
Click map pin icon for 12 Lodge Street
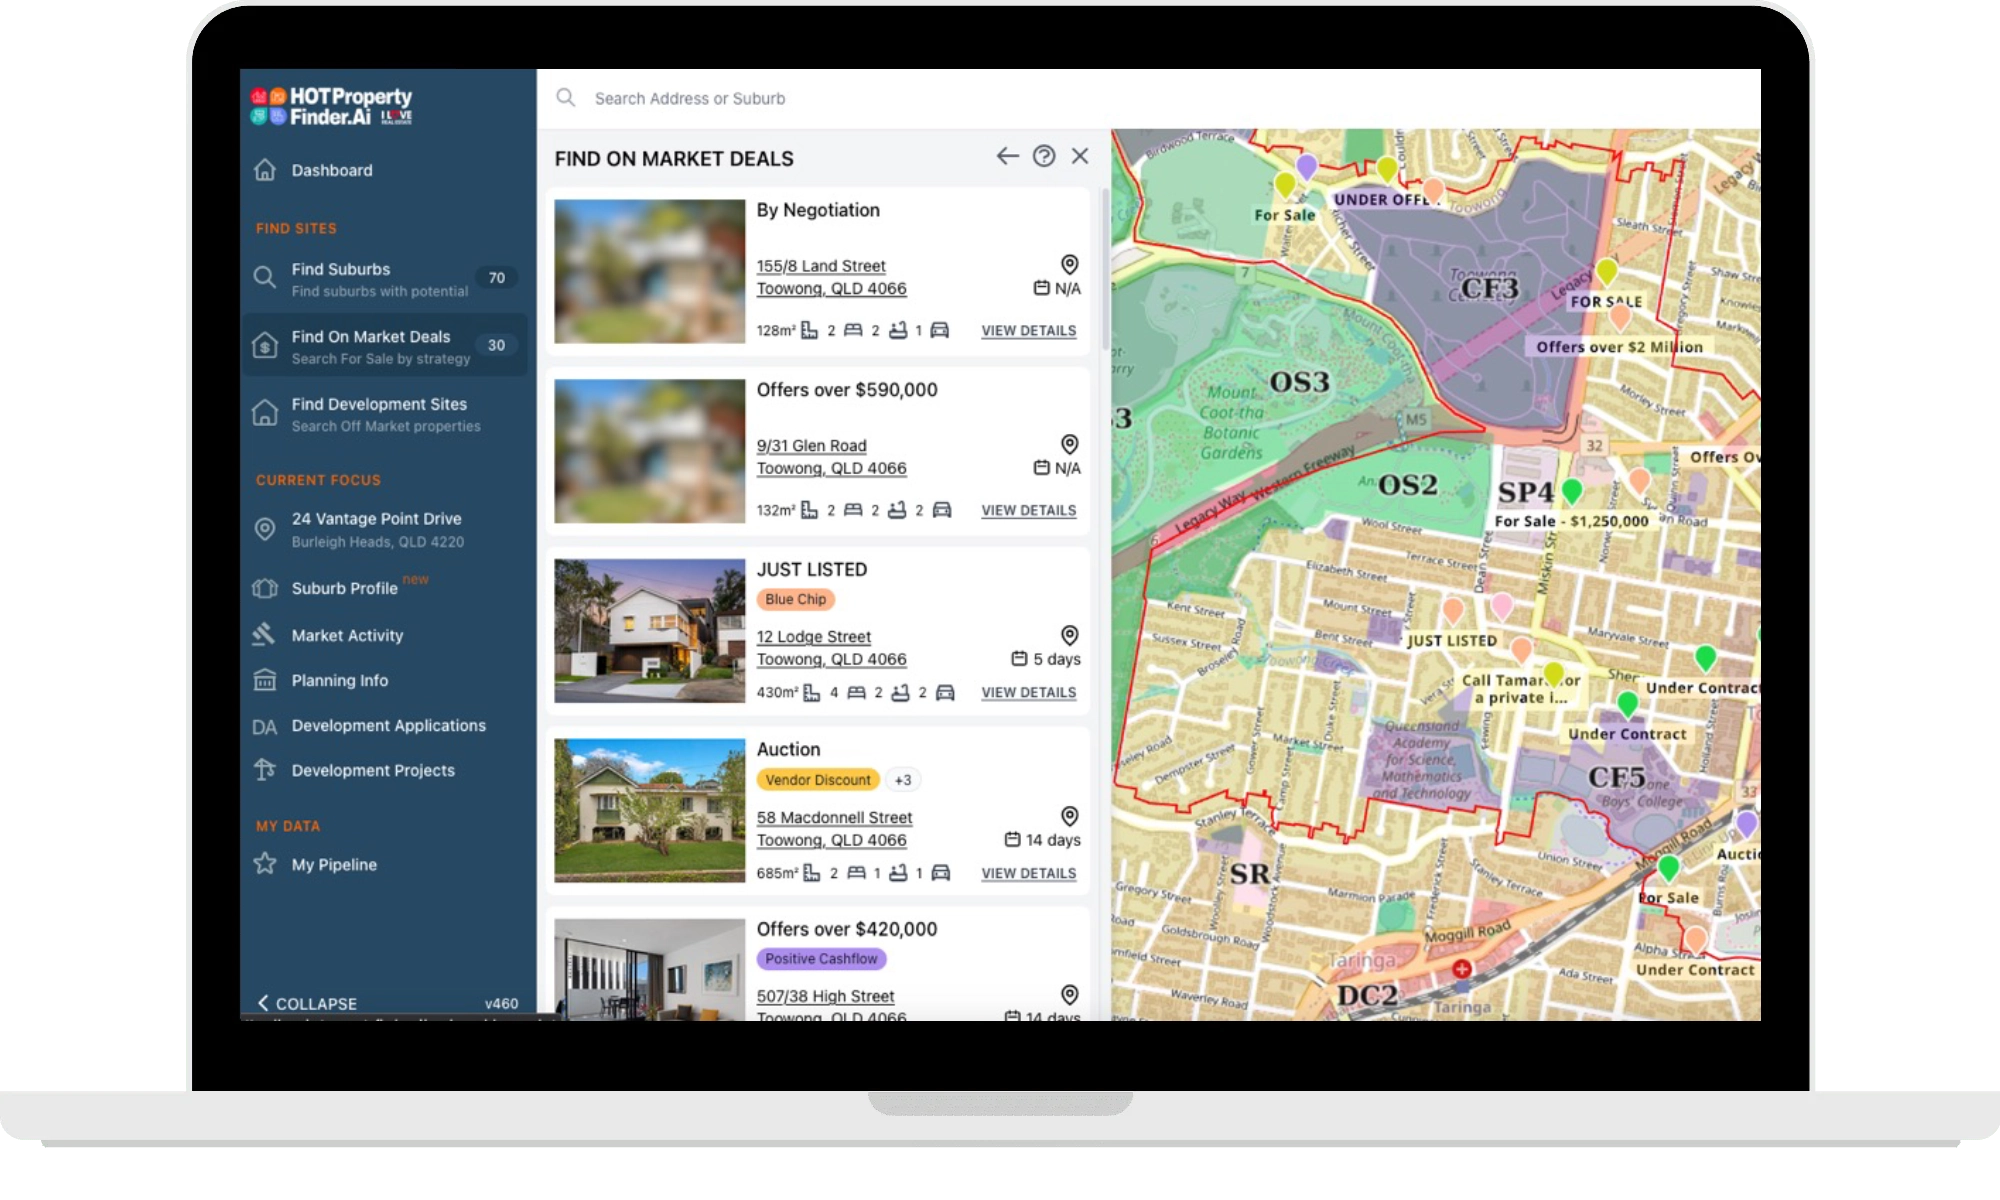click(x=1069, y=635)
